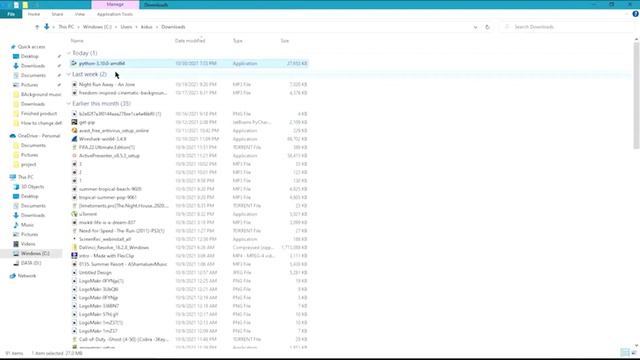Click Users in the address breadcrumb
The image size is (640, 360).
click(126, 27)
